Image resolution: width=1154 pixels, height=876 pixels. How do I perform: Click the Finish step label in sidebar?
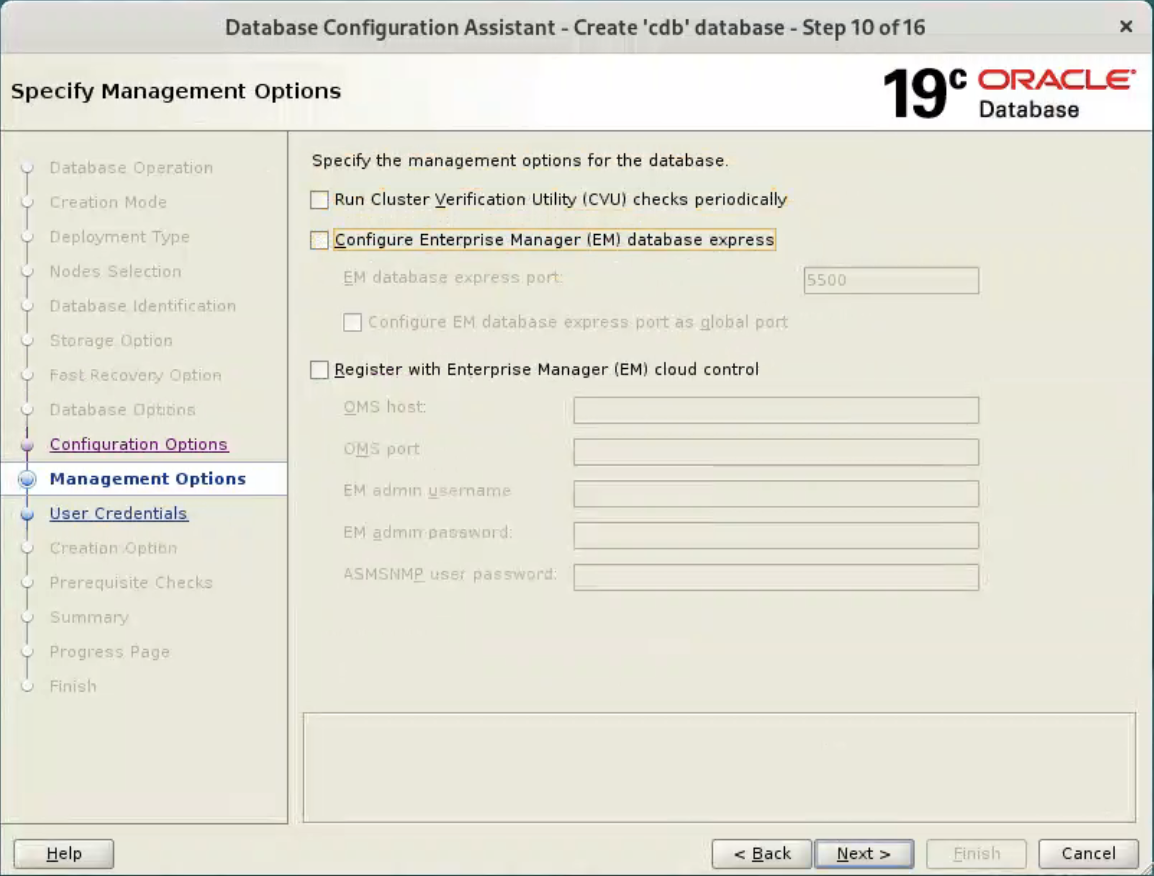pos(73,687)
